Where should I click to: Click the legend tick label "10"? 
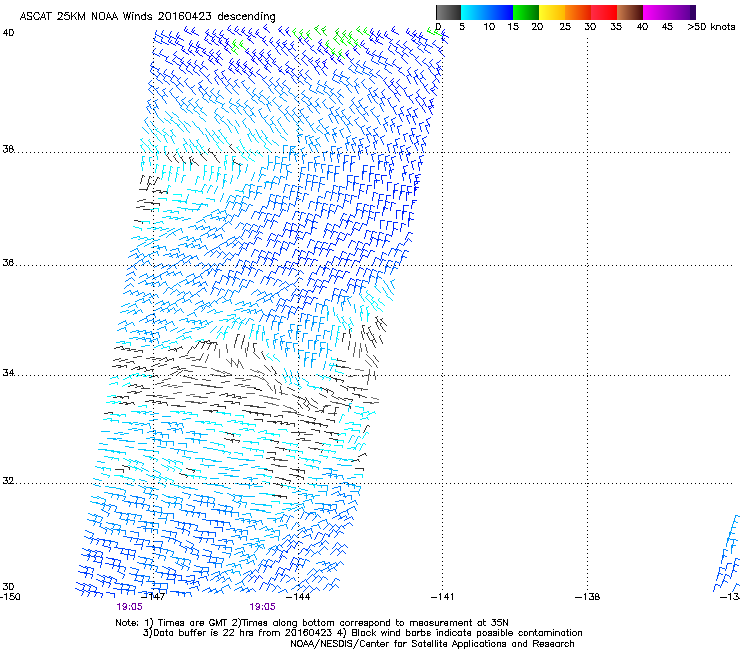(x=489, y=27)
